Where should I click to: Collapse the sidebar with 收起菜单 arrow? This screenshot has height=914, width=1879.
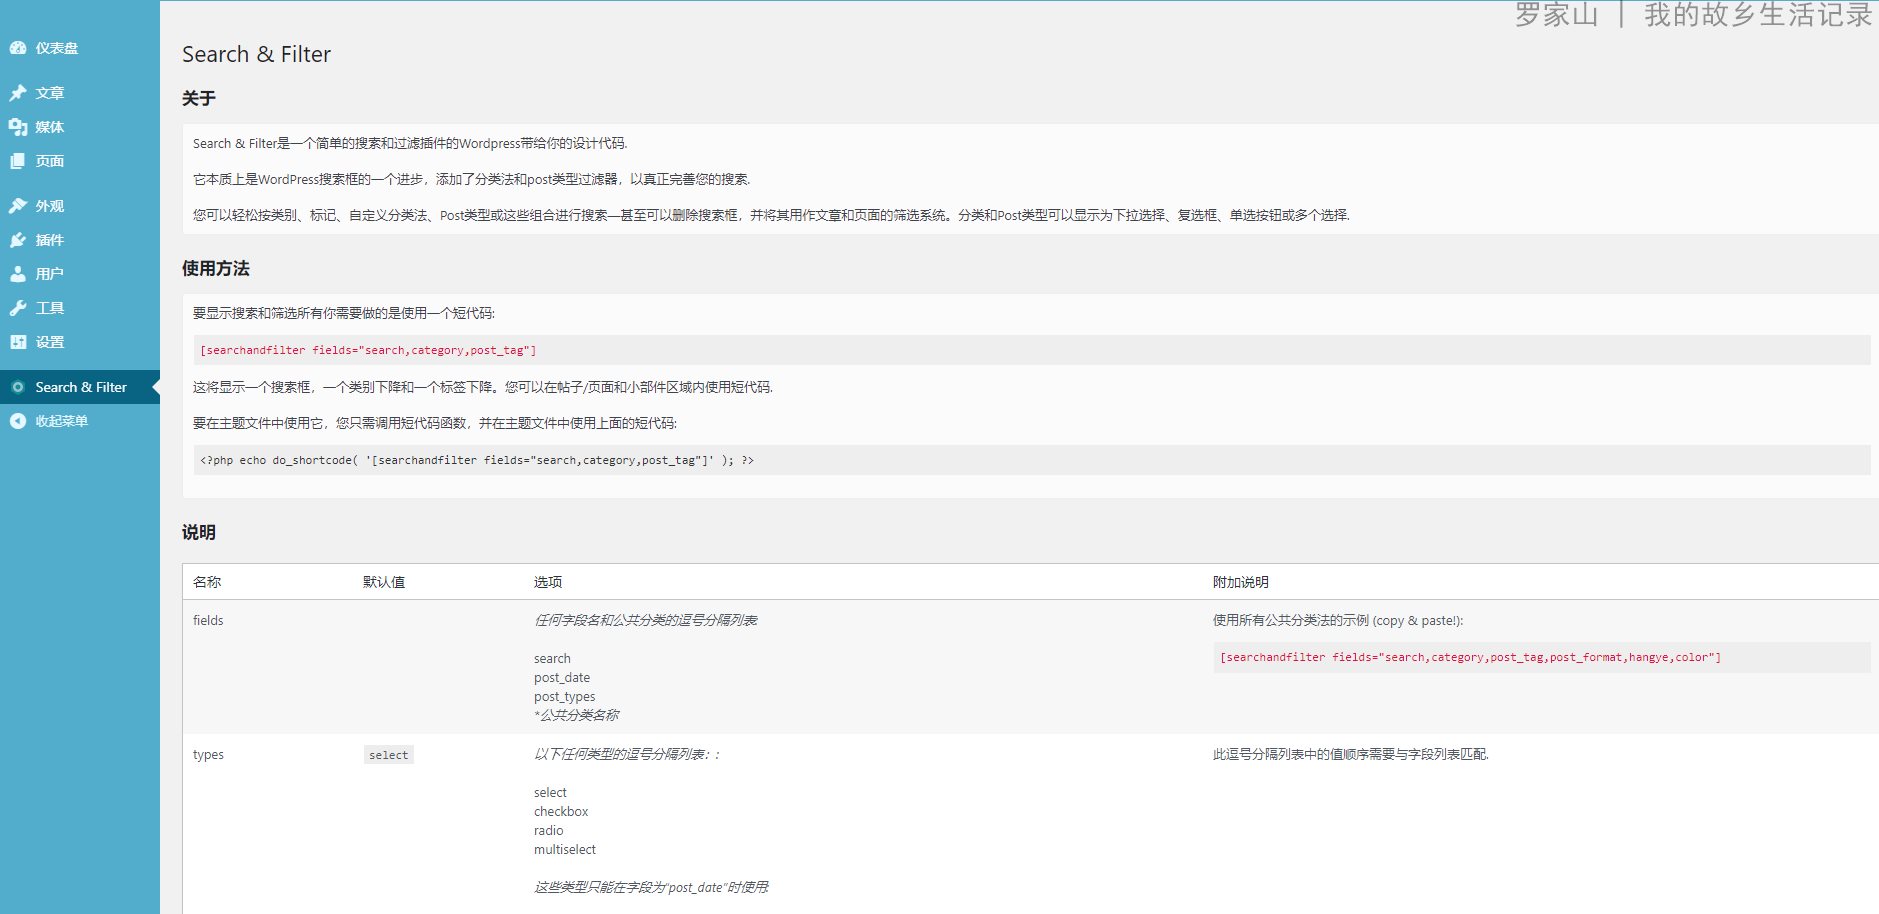[x=18, y=421]
